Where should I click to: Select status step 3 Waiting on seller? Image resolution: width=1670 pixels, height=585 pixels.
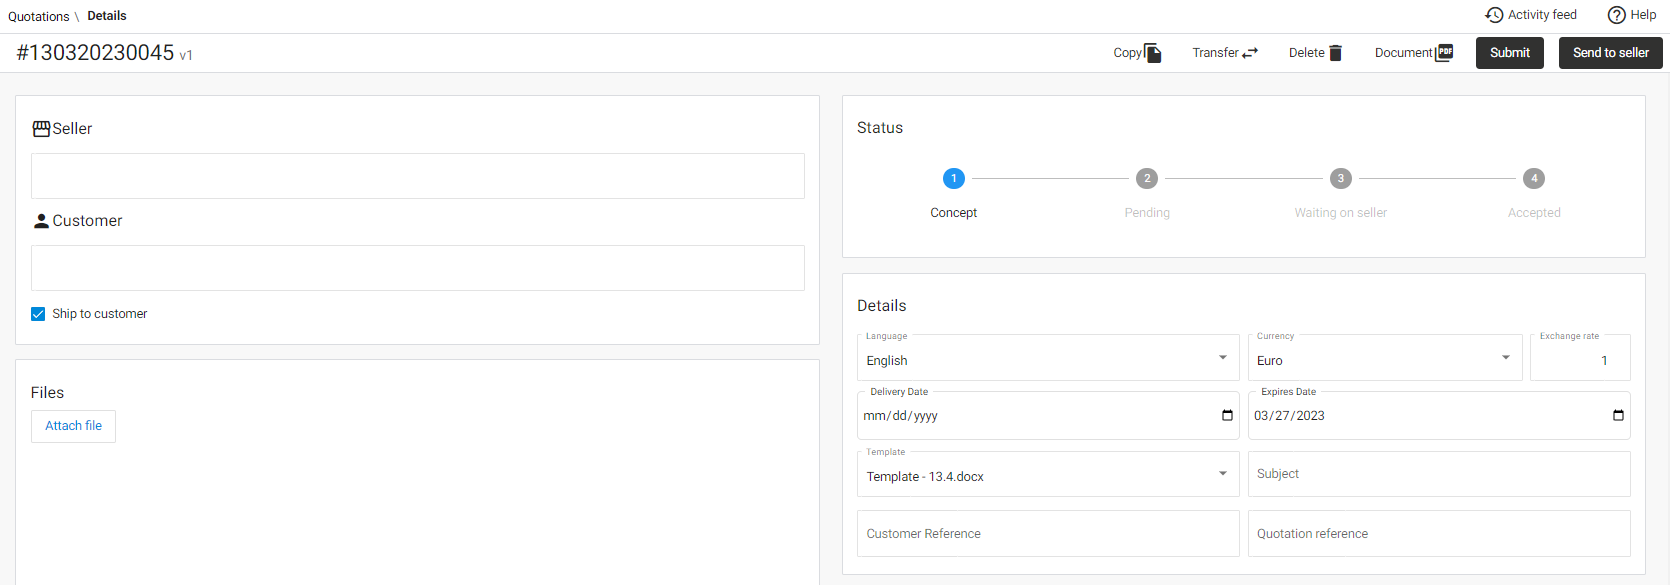(x=1341, y=178)
